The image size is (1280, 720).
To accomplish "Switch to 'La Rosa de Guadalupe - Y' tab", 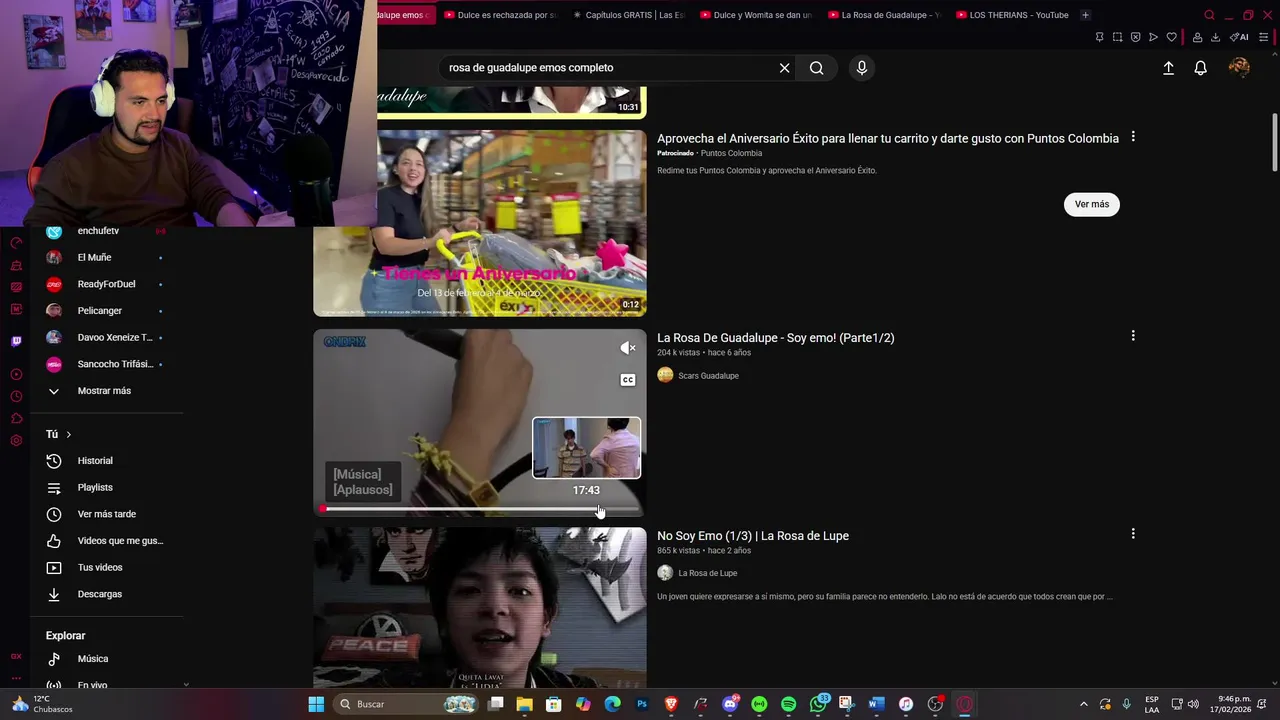I will pos(885,15).
